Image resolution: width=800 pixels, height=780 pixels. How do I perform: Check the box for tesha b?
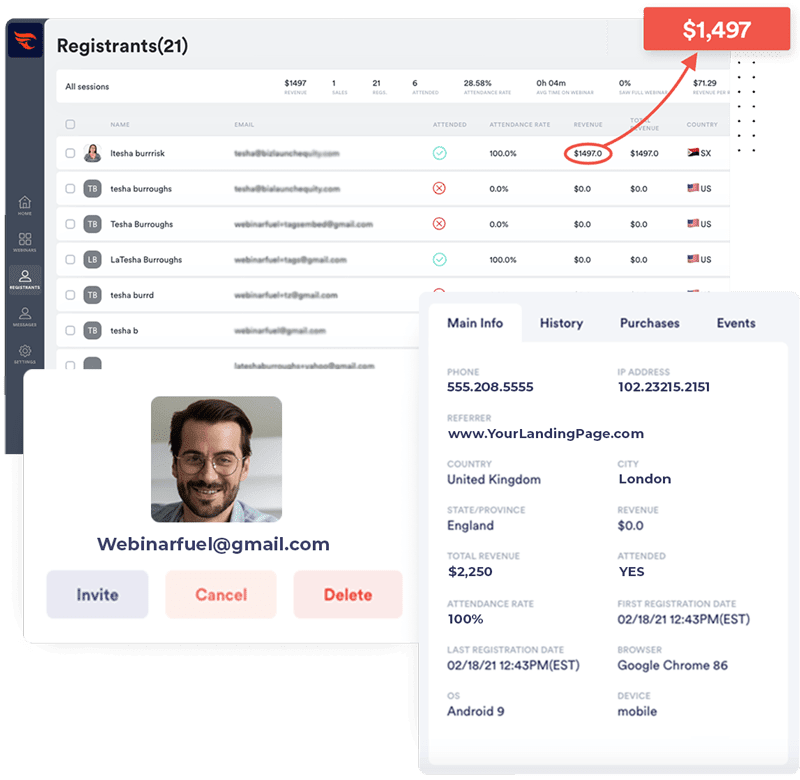click(x=70, y=331)
